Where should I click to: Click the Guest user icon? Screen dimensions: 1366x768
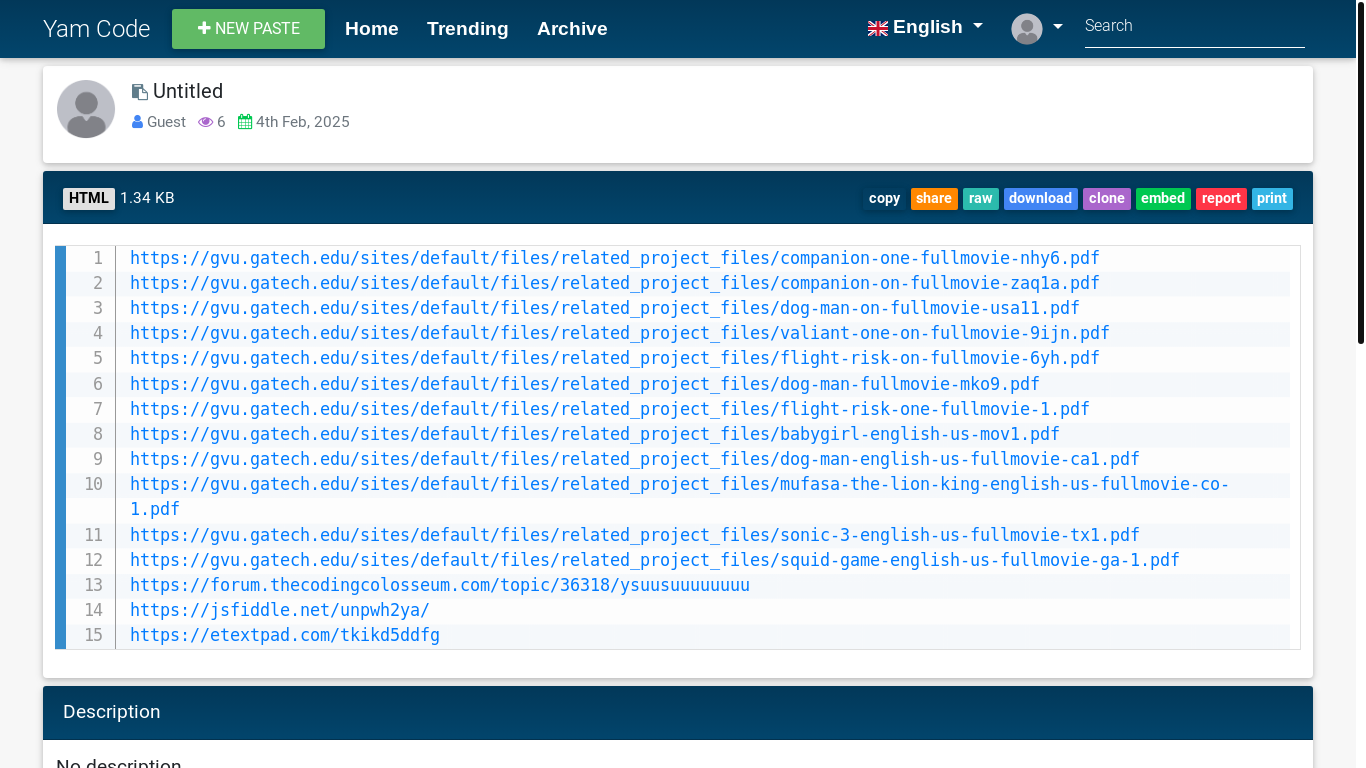coord(138,122)
